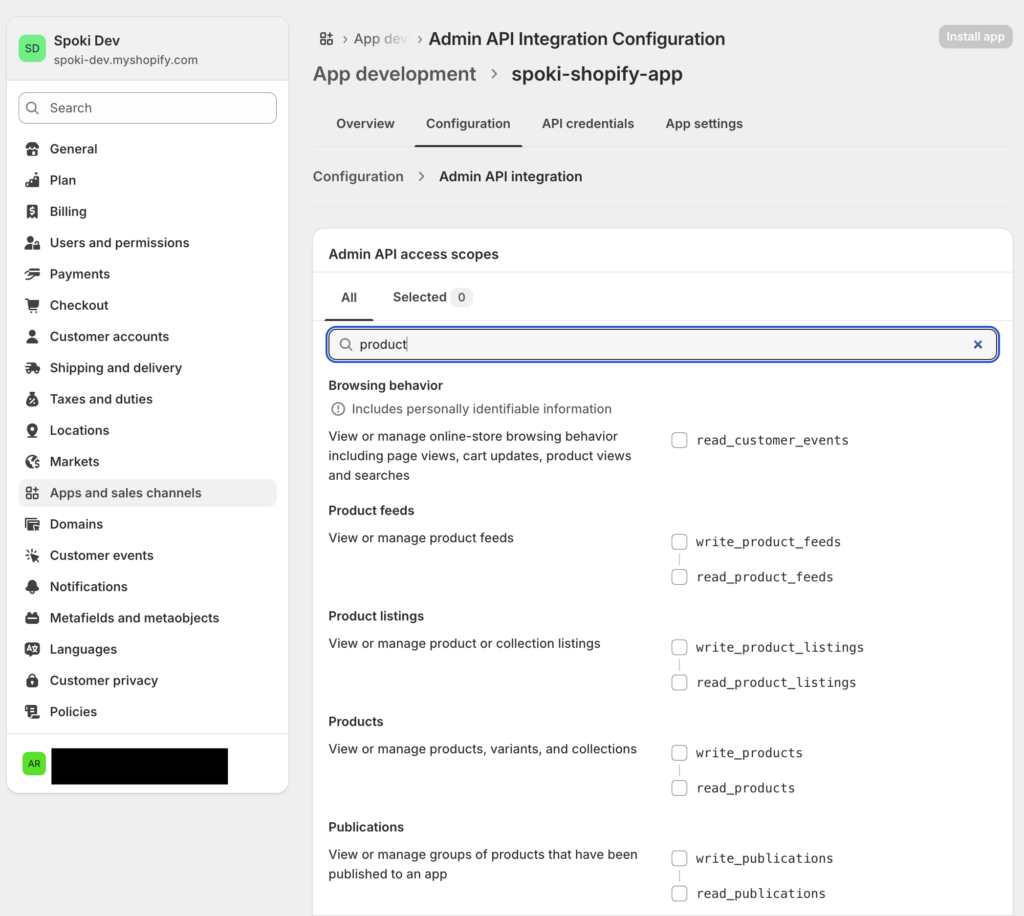Enable the write_products scope checkbox

(x=679, y=753)
